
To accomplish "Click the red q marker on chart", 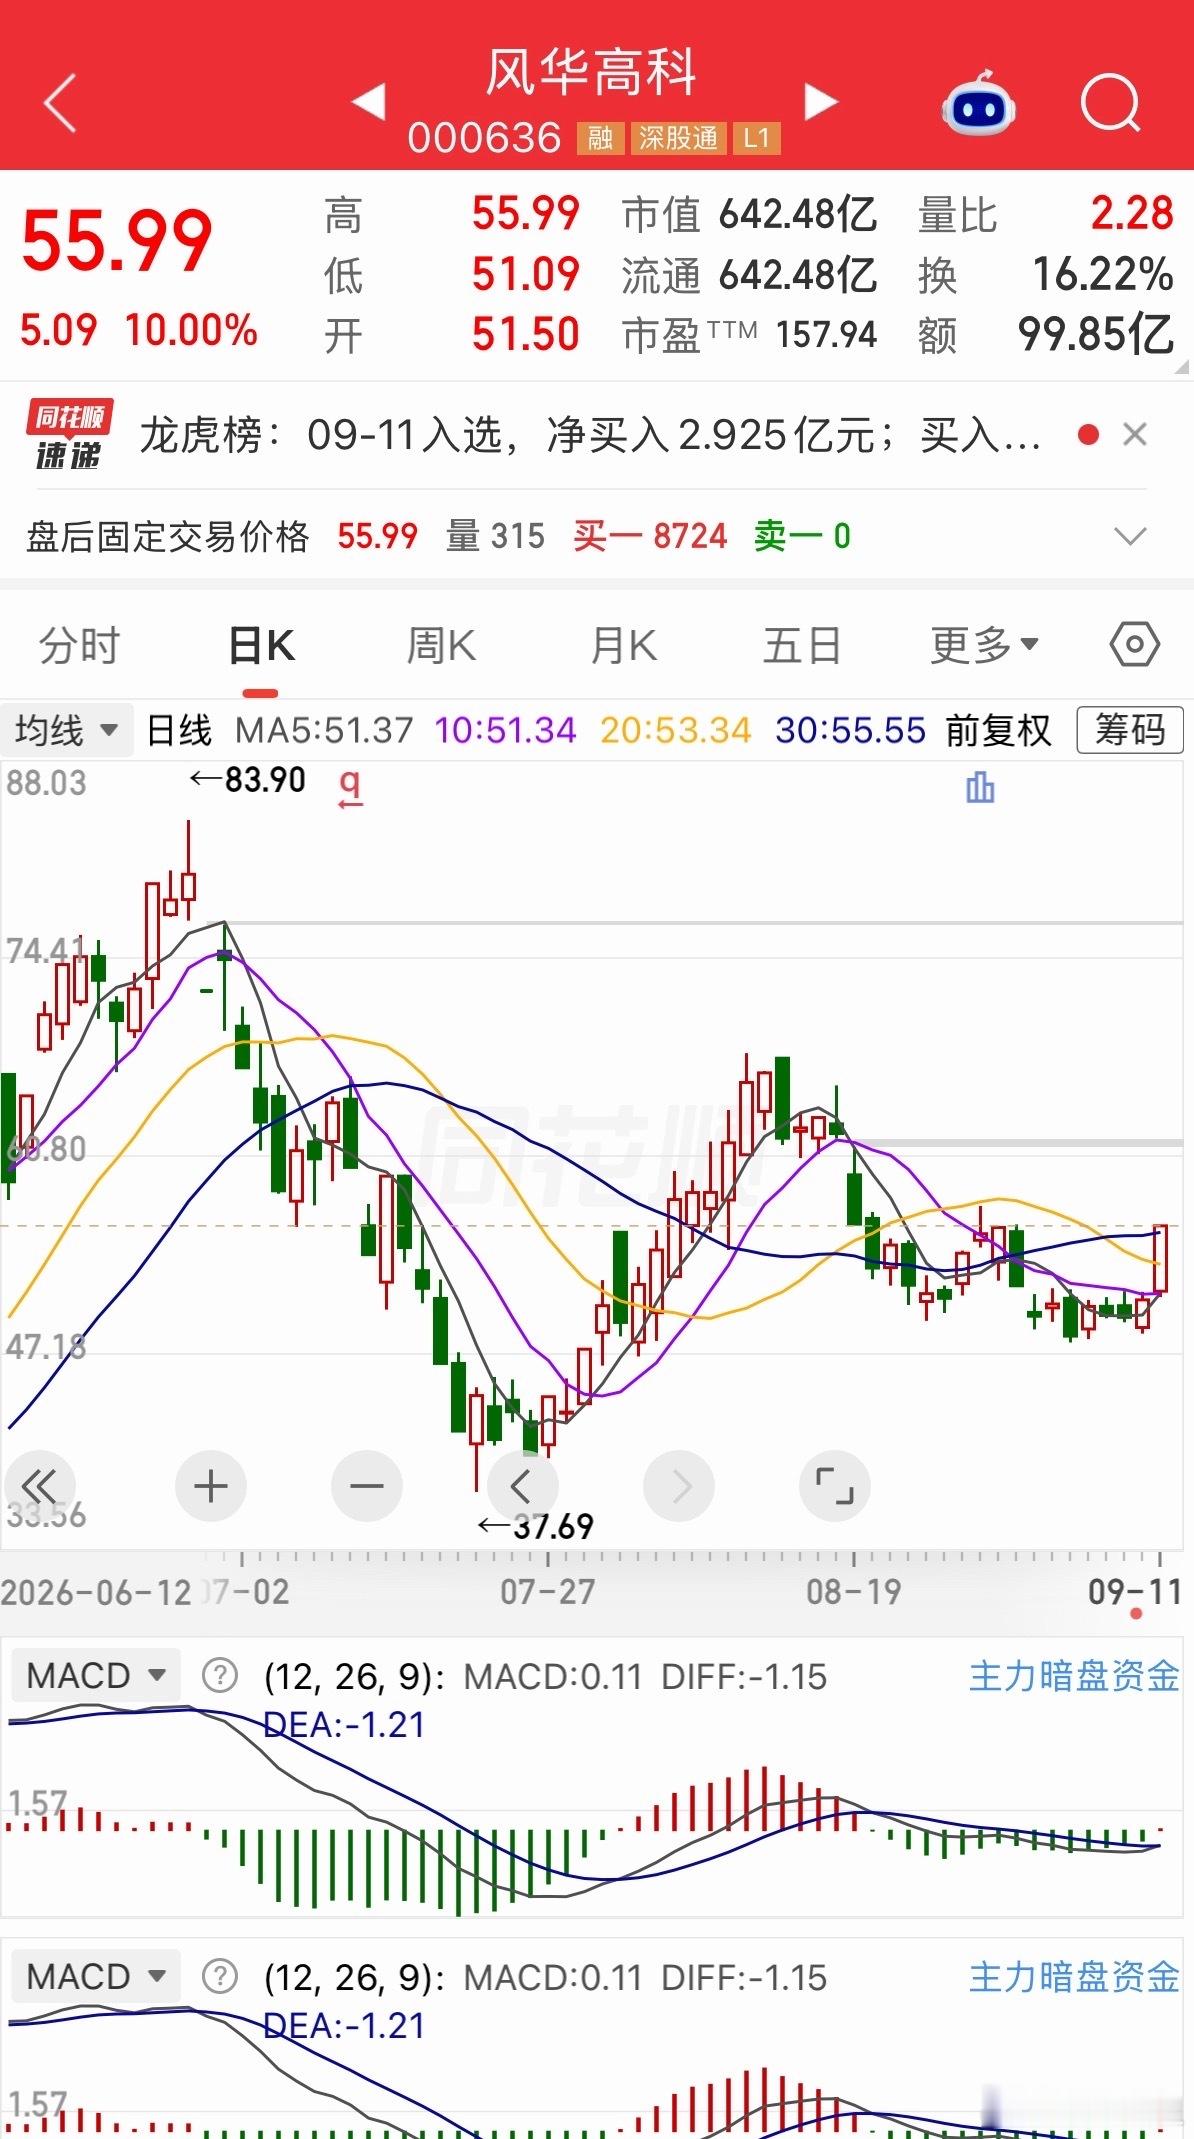I will tap(349, 789).
